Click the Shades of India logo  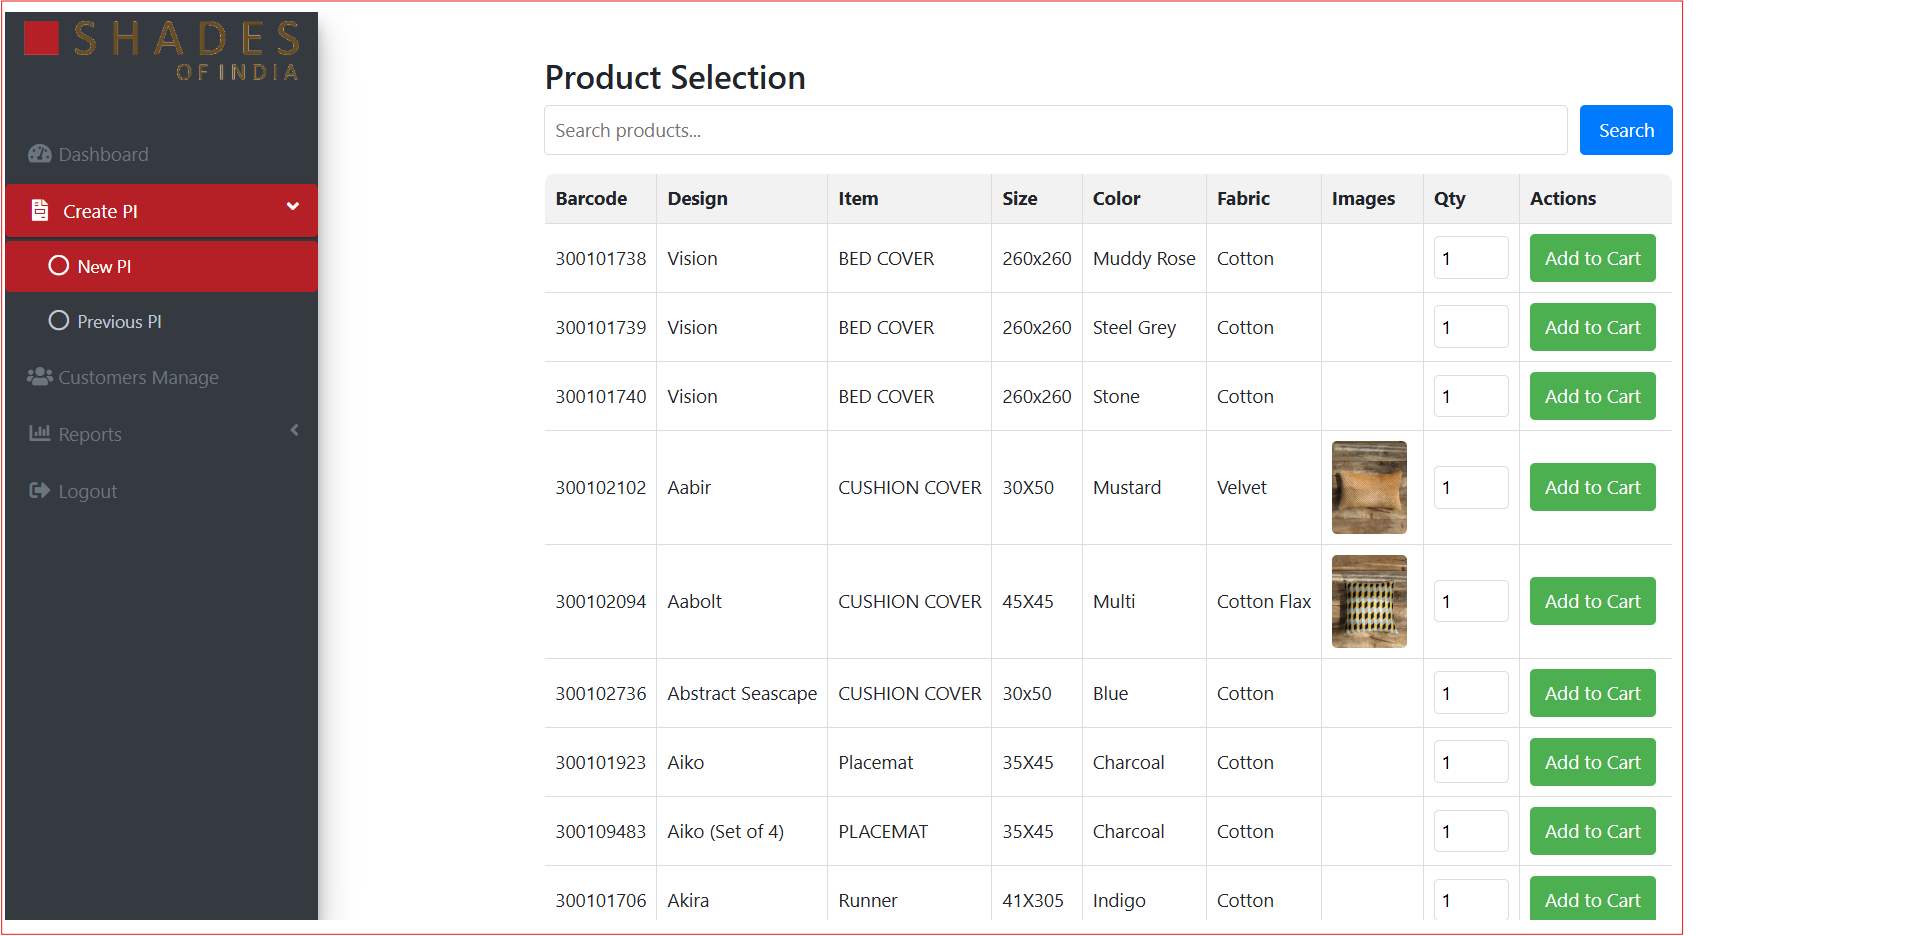tap(162, 50)
